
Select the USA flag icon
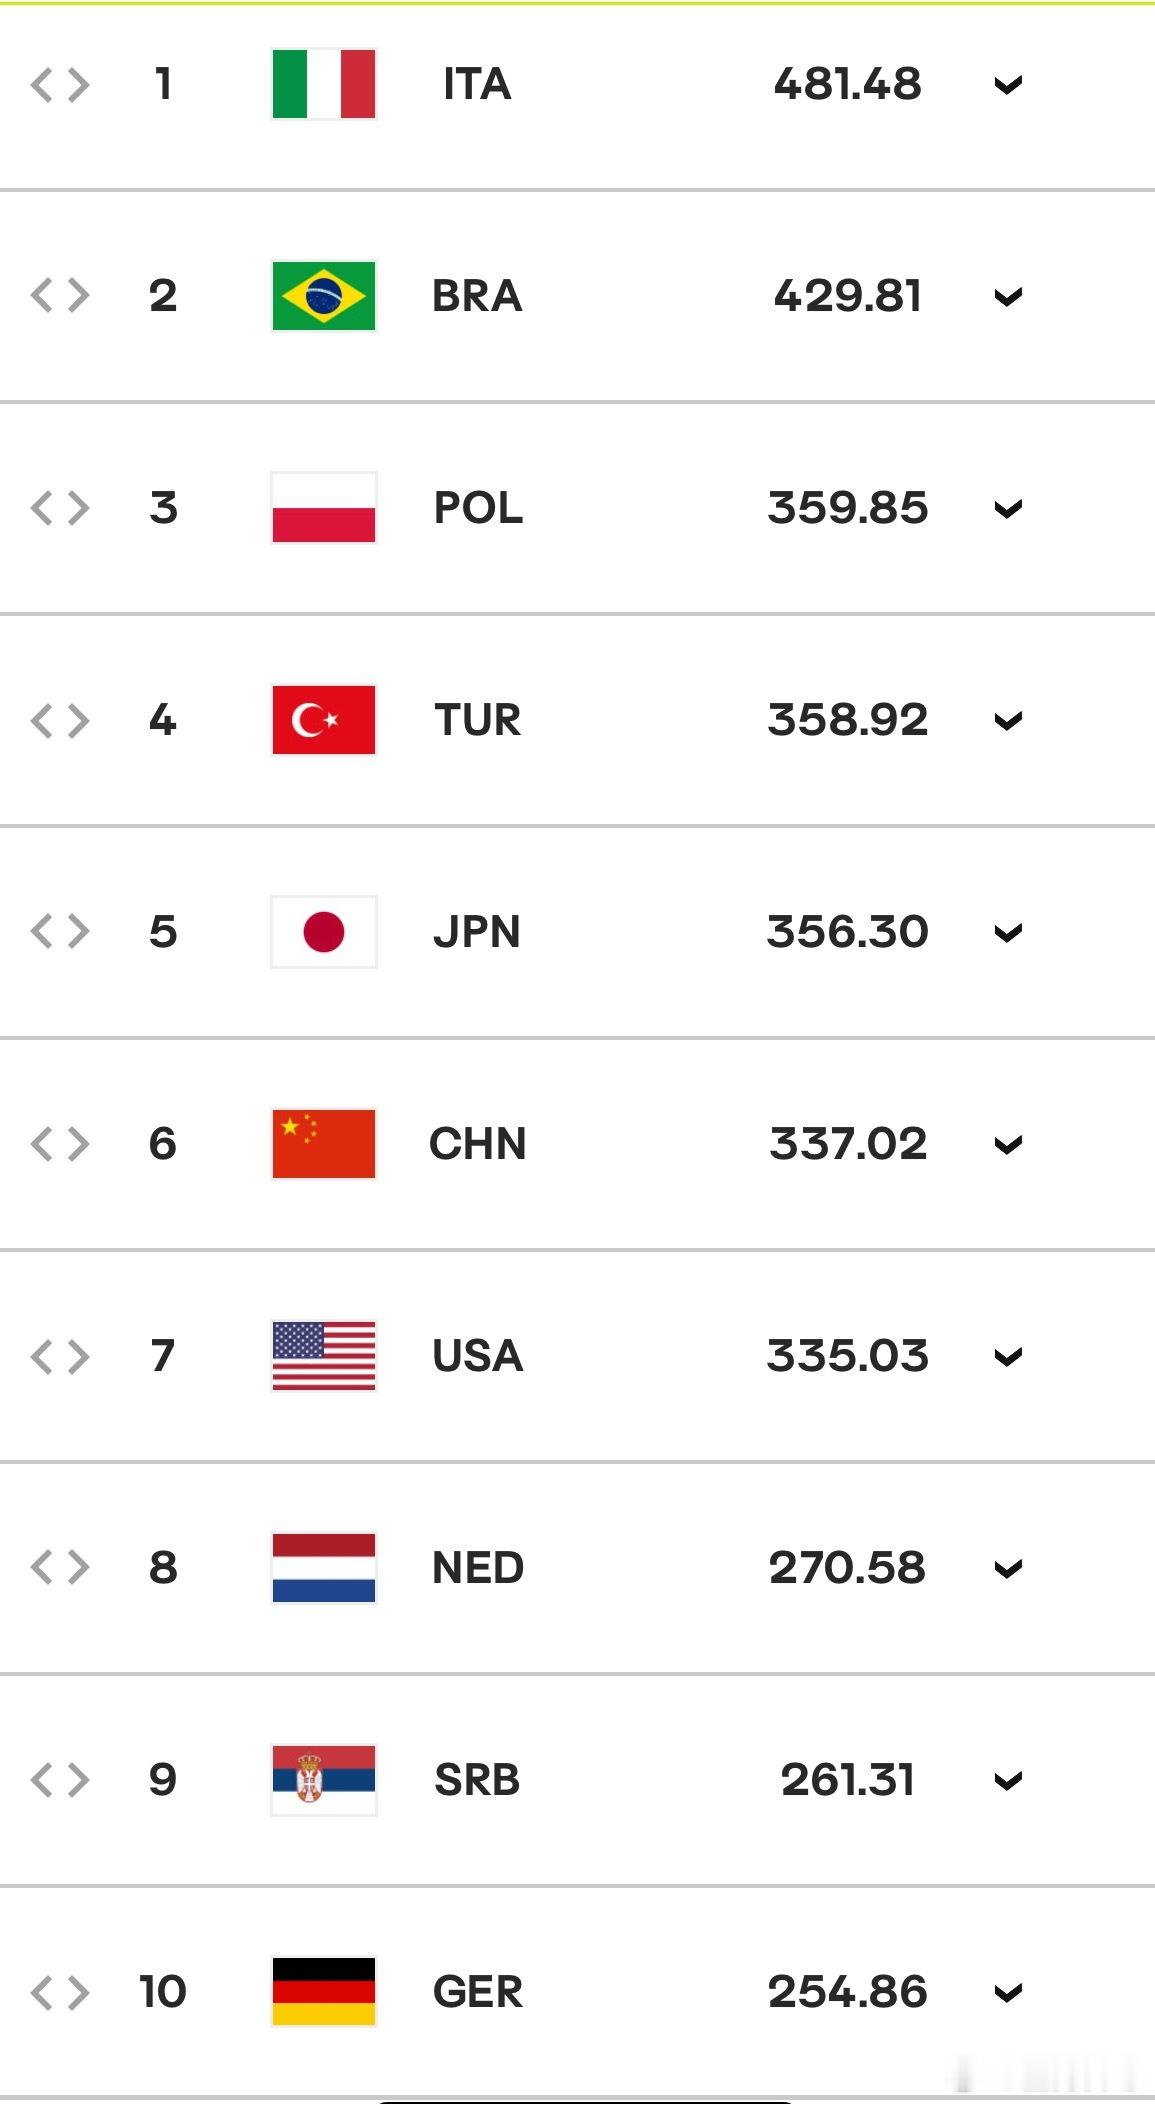(323, 1356)
